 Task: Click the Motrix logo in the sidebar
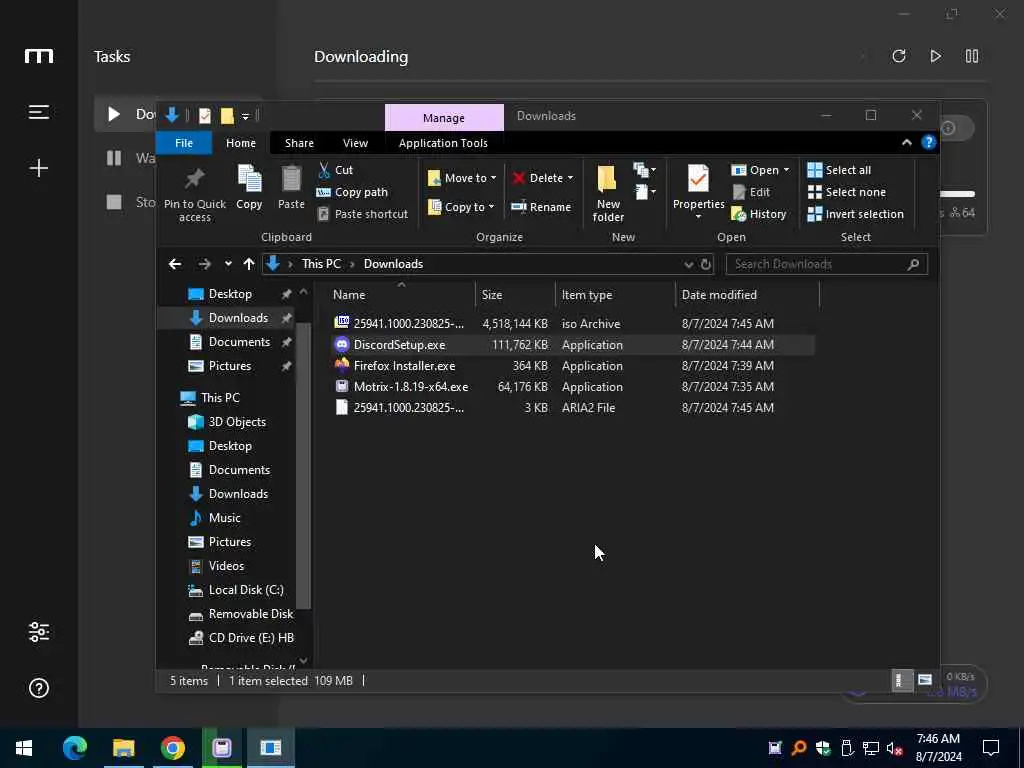point(39,57)
